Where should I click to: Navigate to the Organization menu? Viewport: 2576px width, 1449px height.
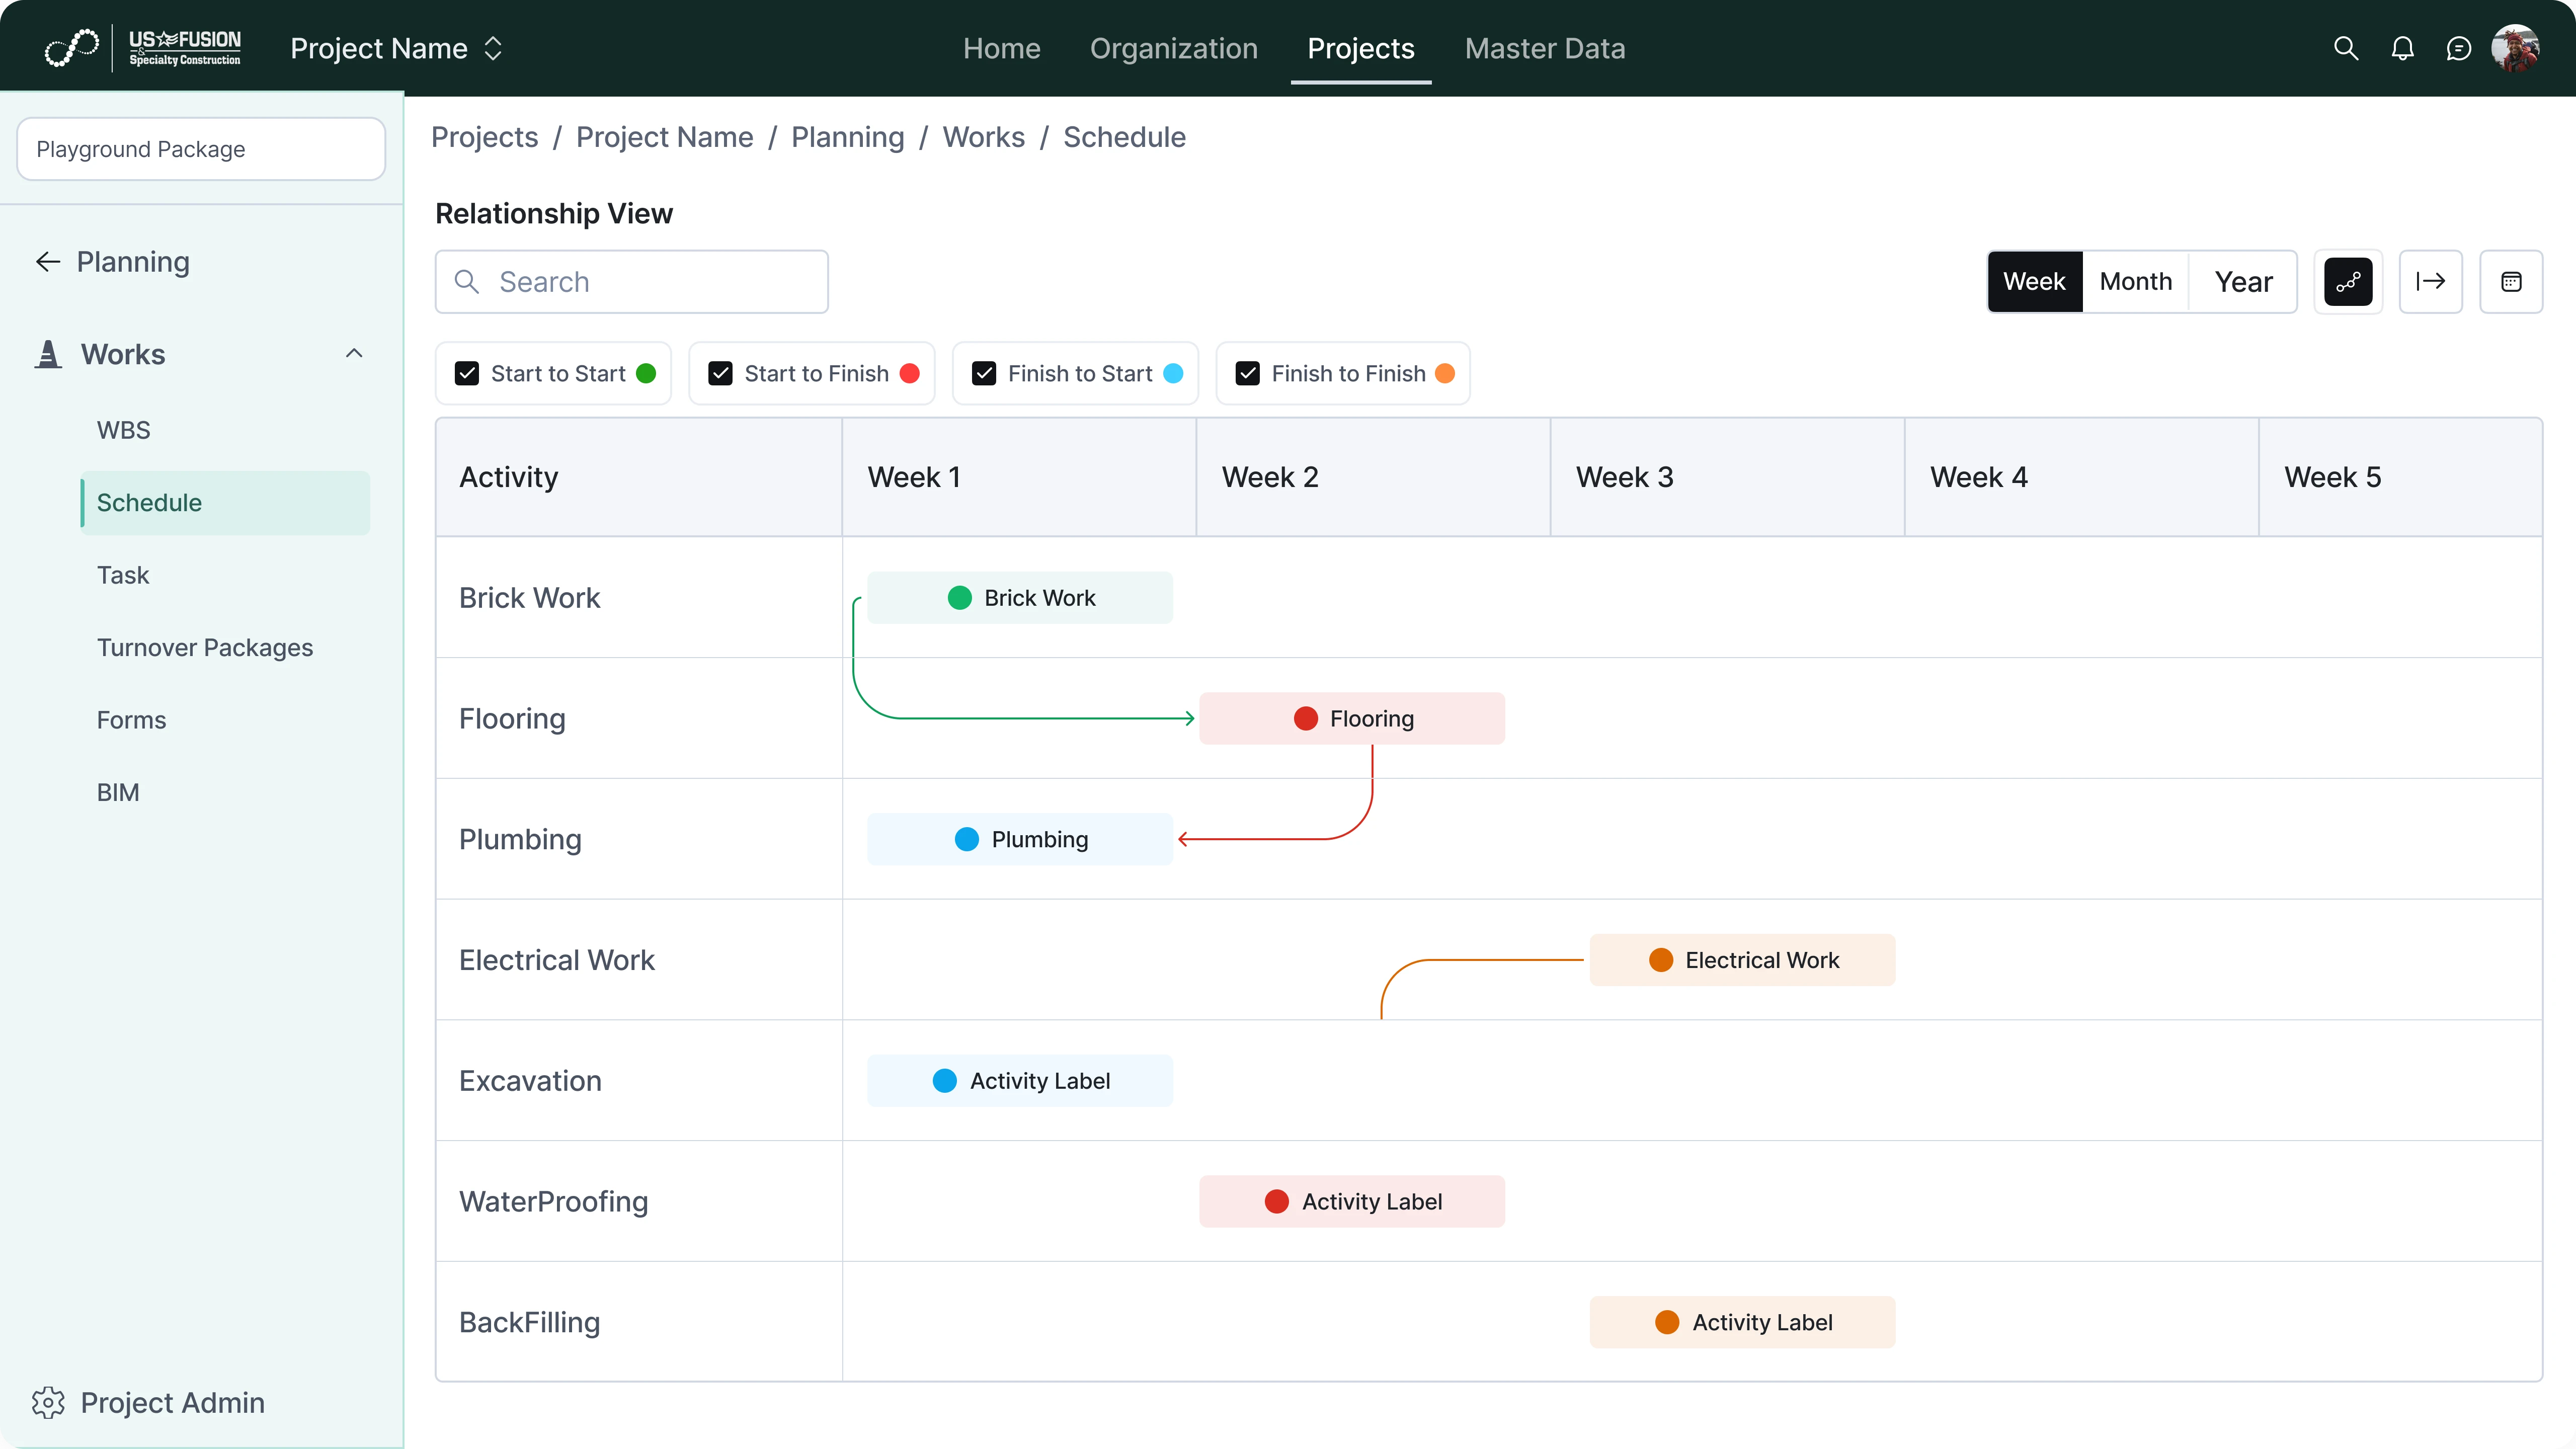[x=1173, y=48]
